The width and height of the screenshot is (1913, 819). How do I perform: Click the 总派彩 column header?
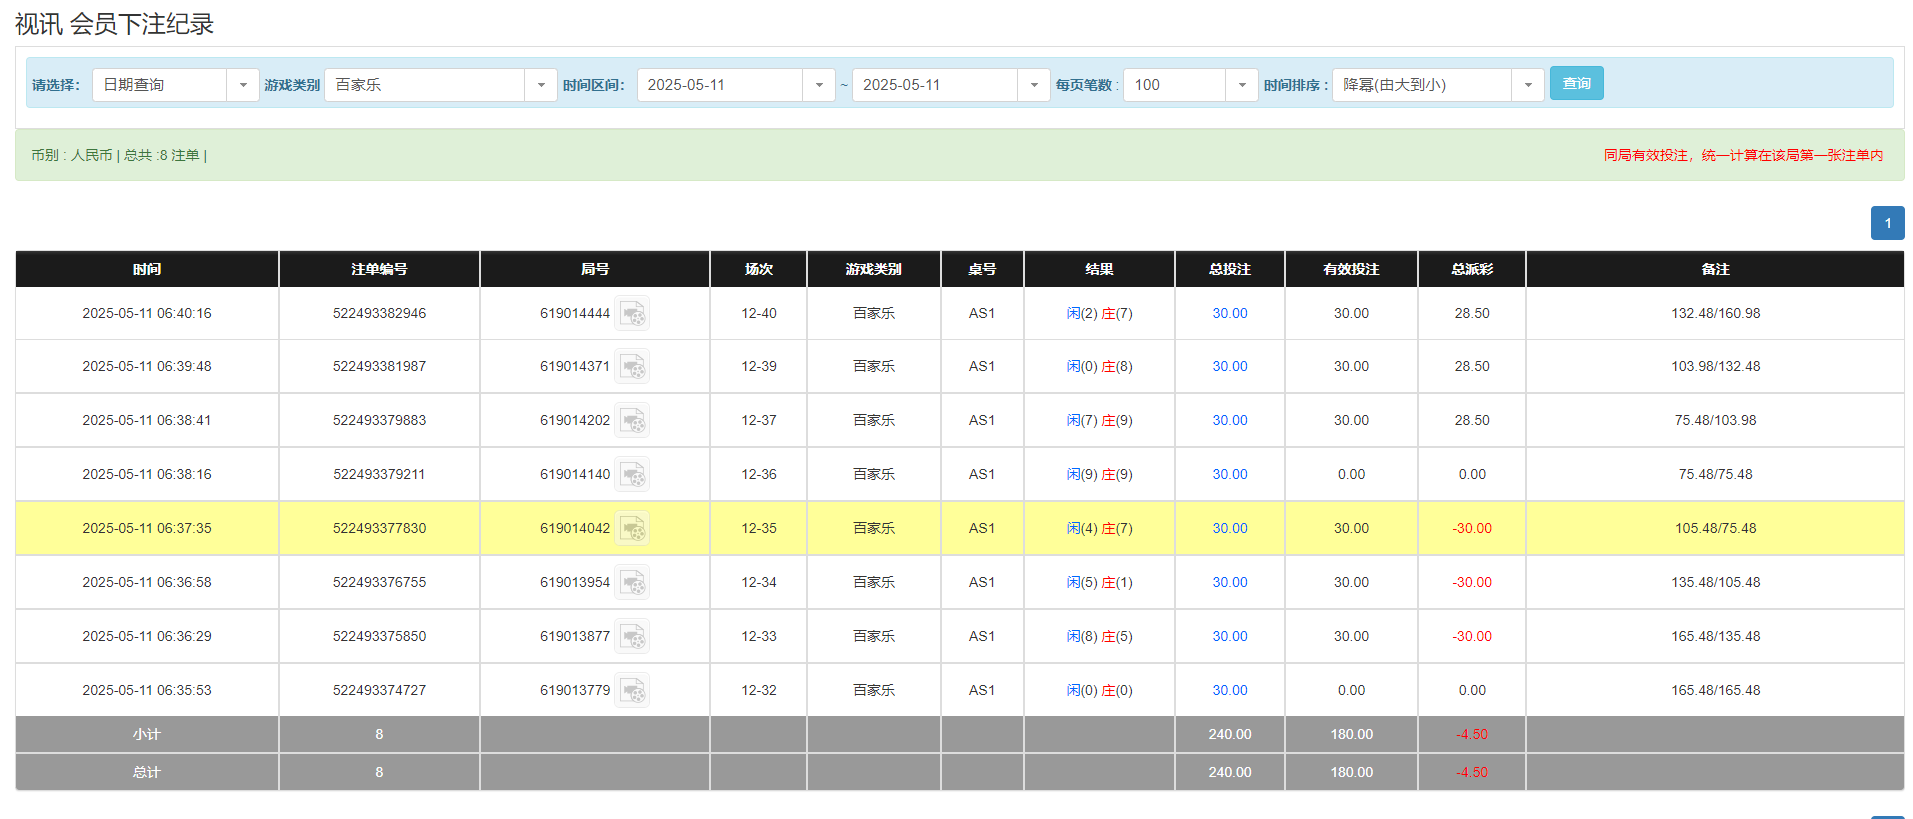(1471, 269)
